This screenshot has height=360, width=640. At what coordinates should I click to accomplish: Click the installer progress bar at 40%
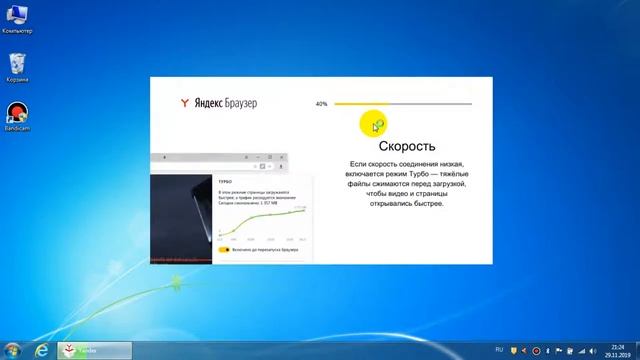pos(403,104)
